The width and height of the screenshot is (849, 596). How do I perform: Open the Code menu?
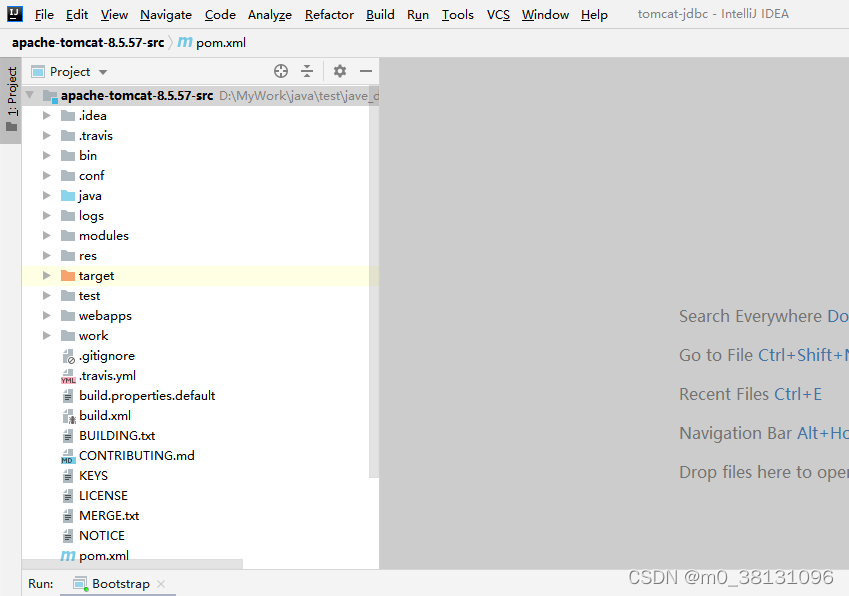[220, 15]
